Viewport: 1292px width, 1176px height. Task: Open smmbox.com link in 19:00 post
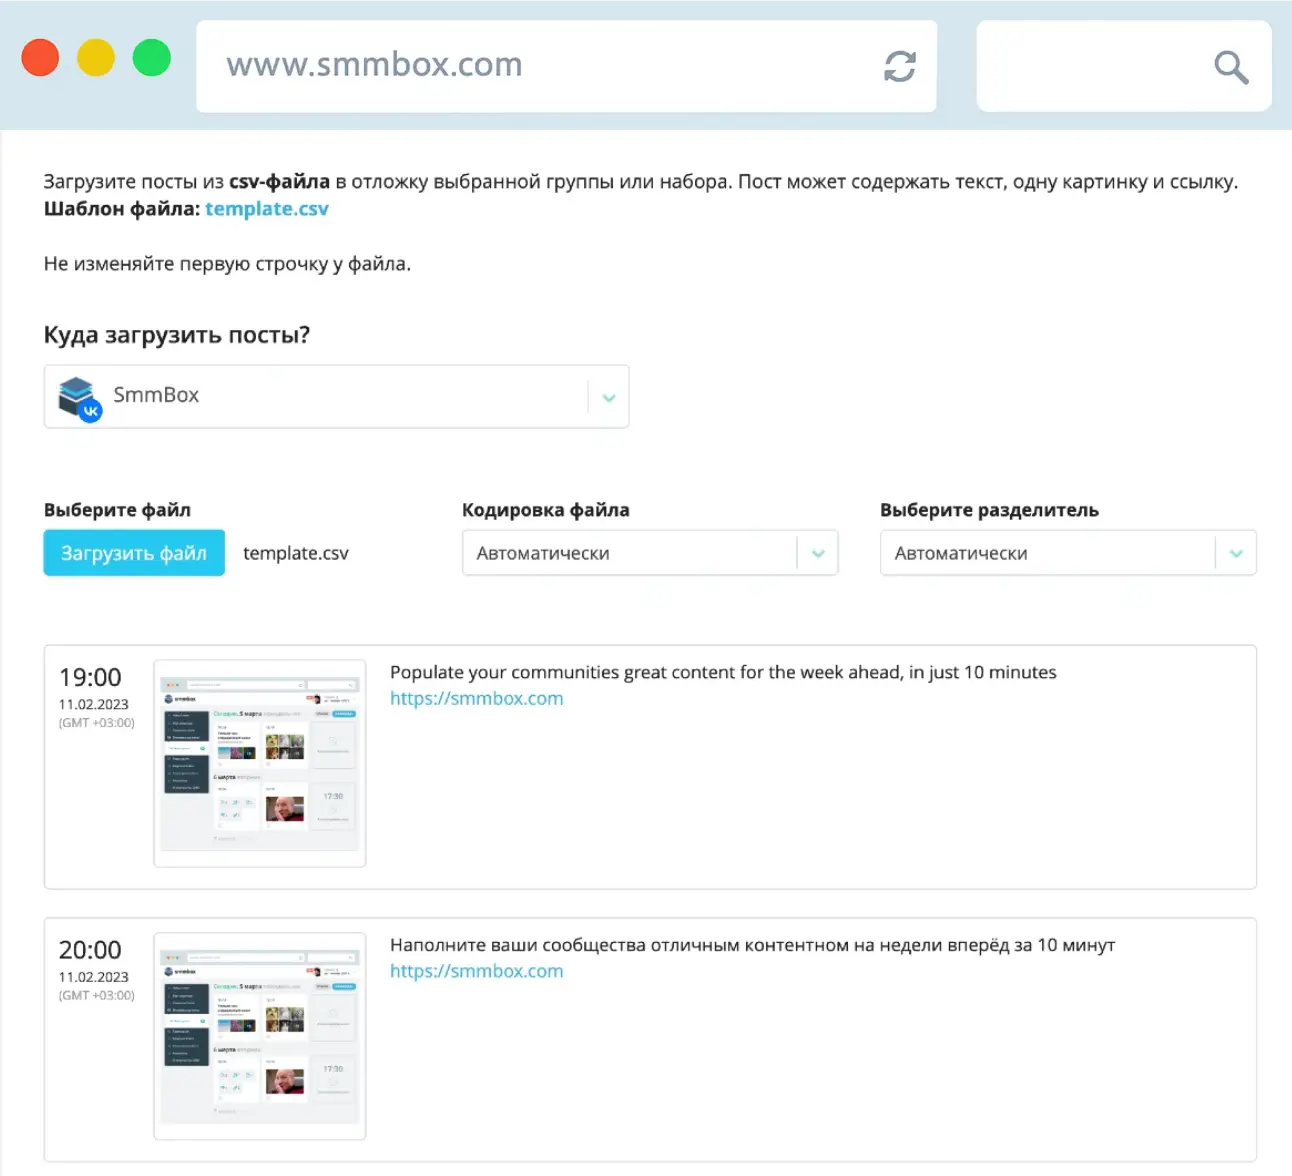(x=477, y=698)
